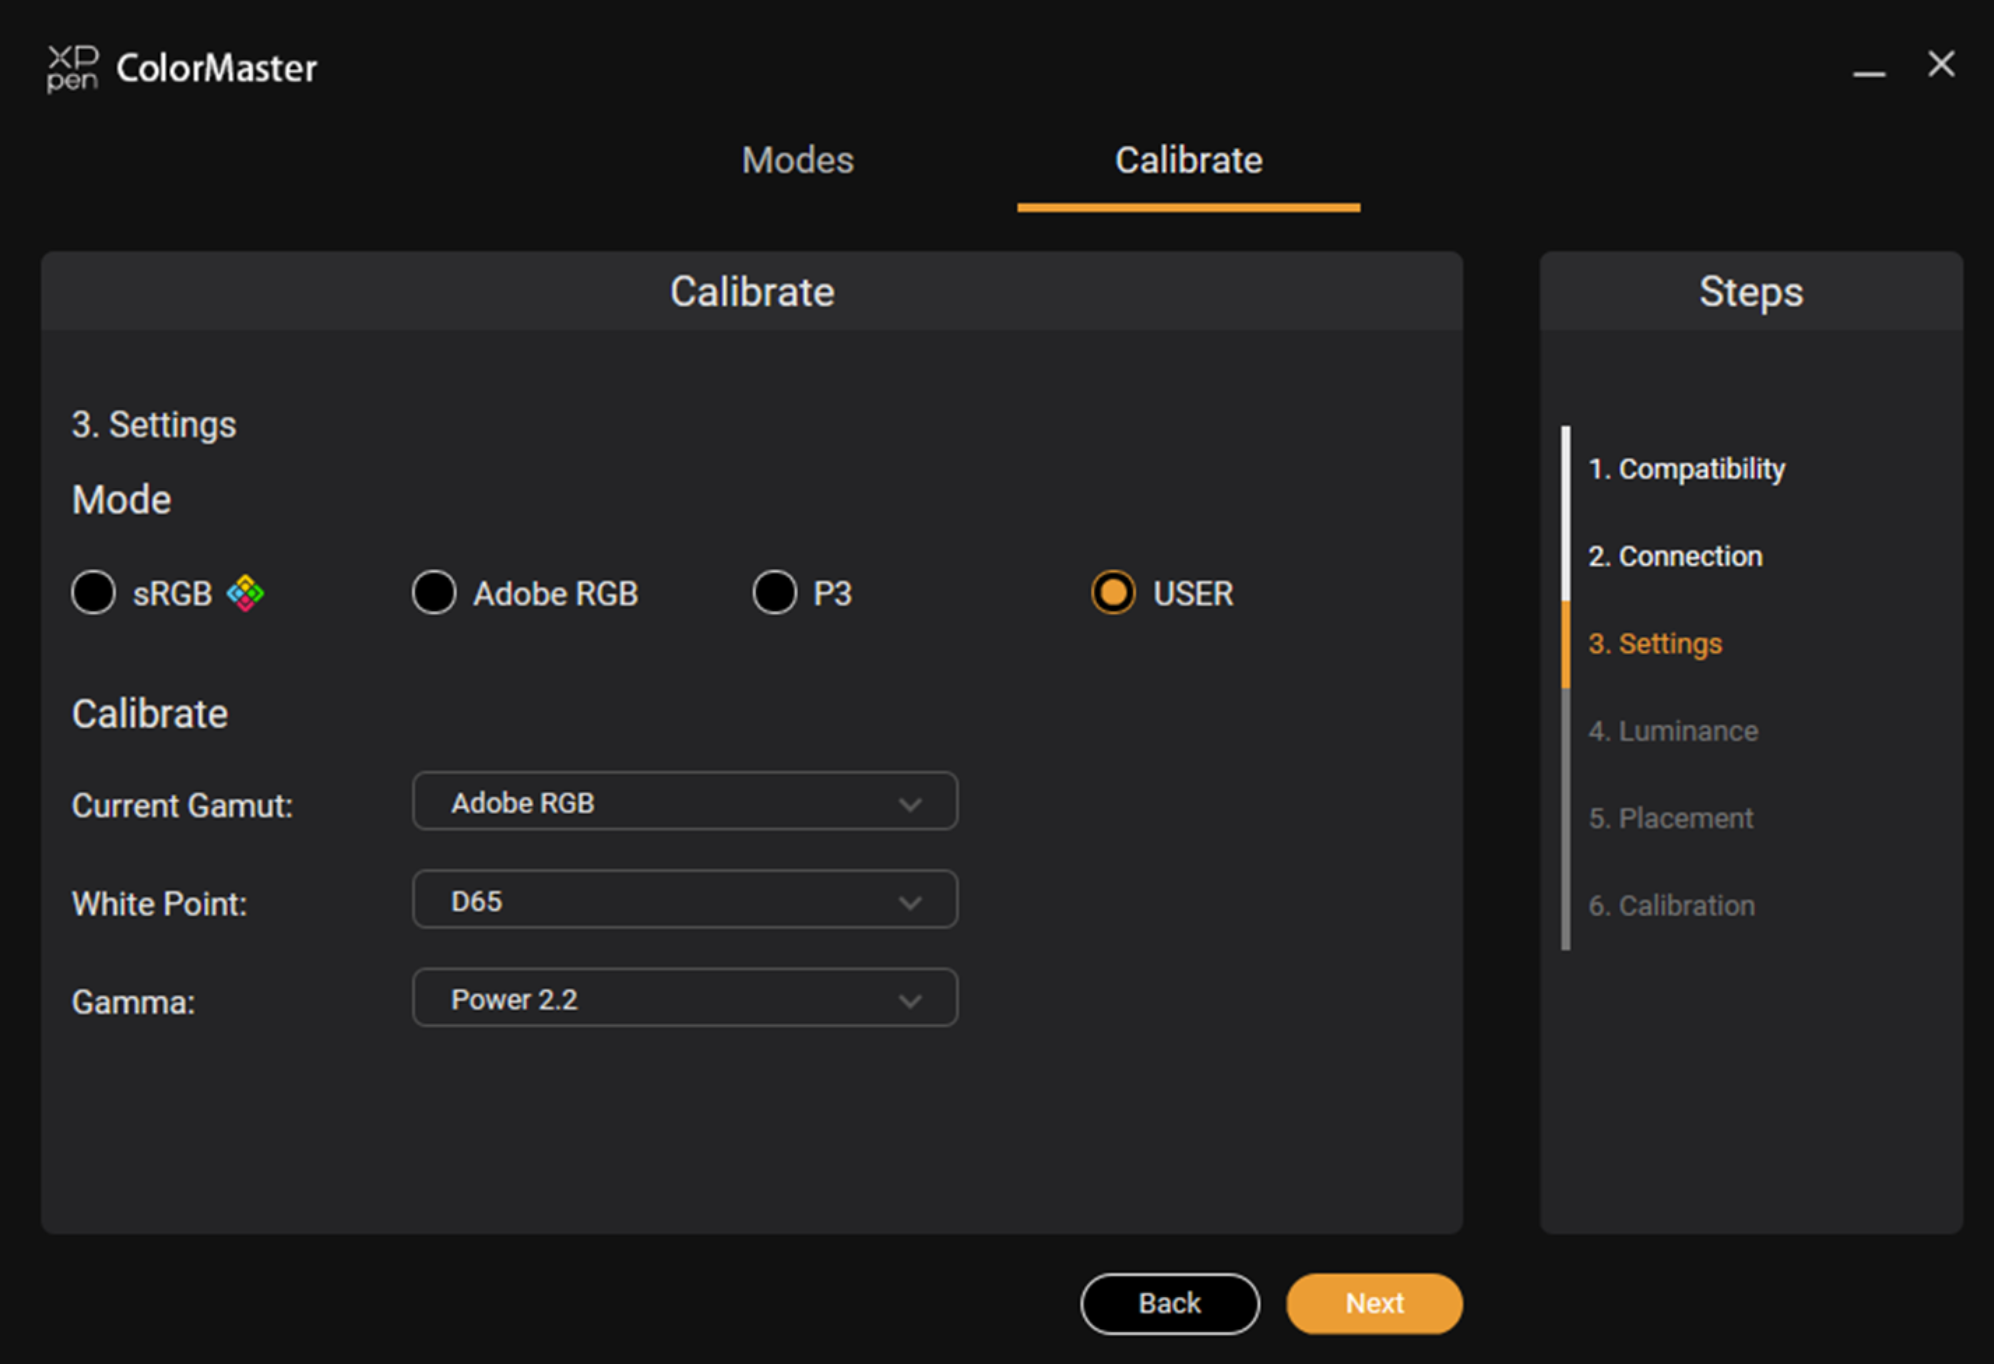This screenshot has height=1364, width=1994.
Task: Select the USER mode radio button
Action: coord(1113,593)
